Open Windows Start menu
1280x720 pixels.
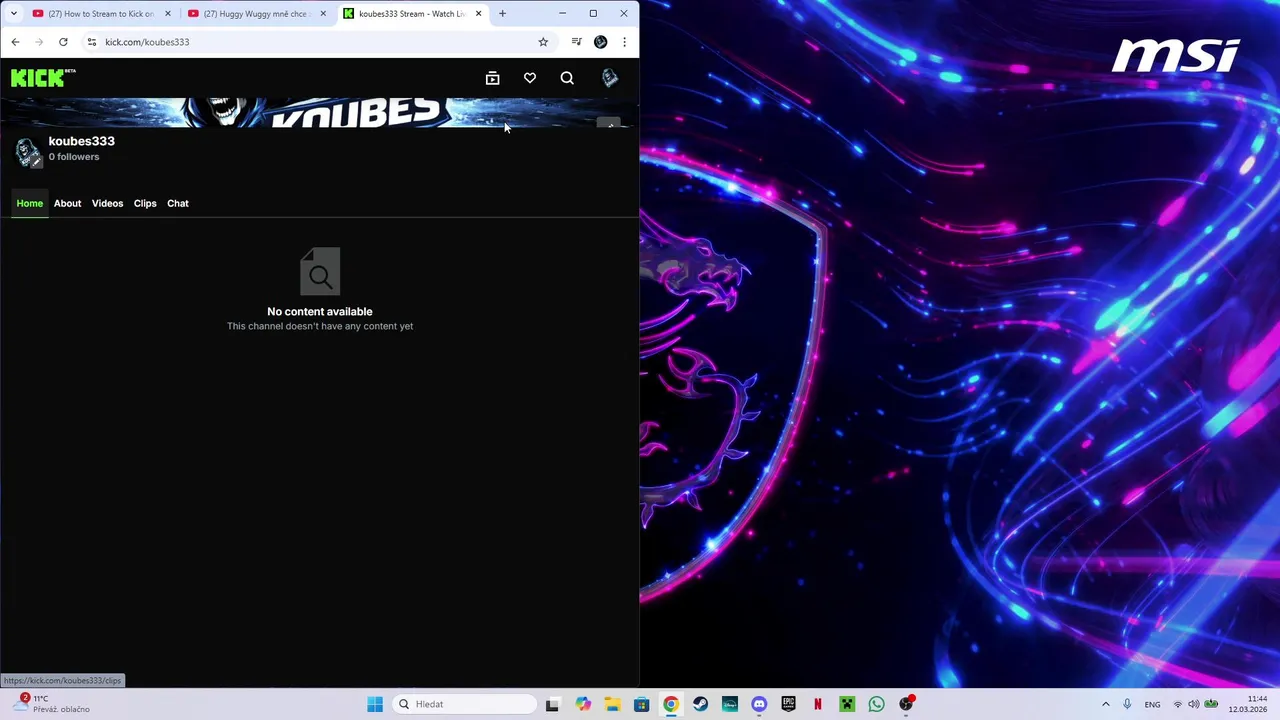(375, 704)
